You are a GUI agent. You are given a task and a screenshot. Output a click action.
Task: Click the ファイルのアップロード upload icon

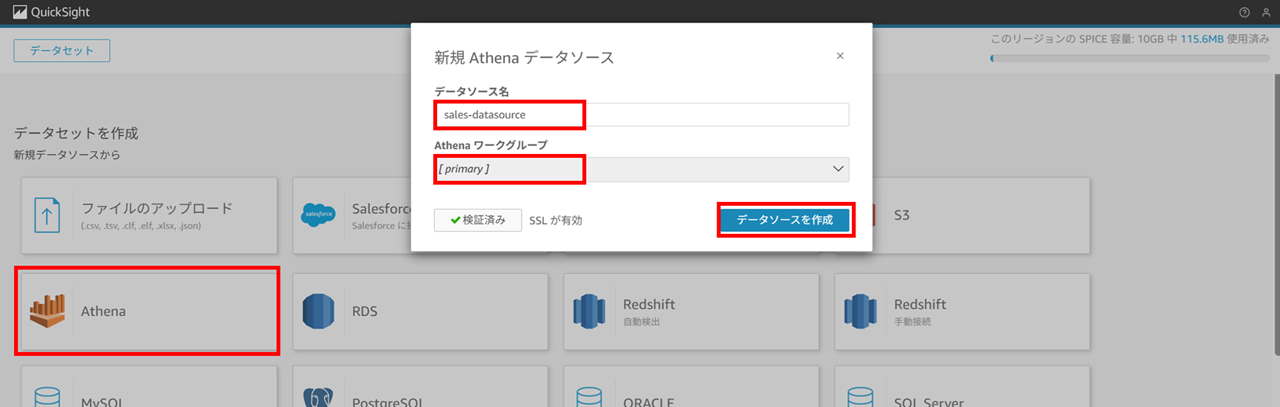47,215
